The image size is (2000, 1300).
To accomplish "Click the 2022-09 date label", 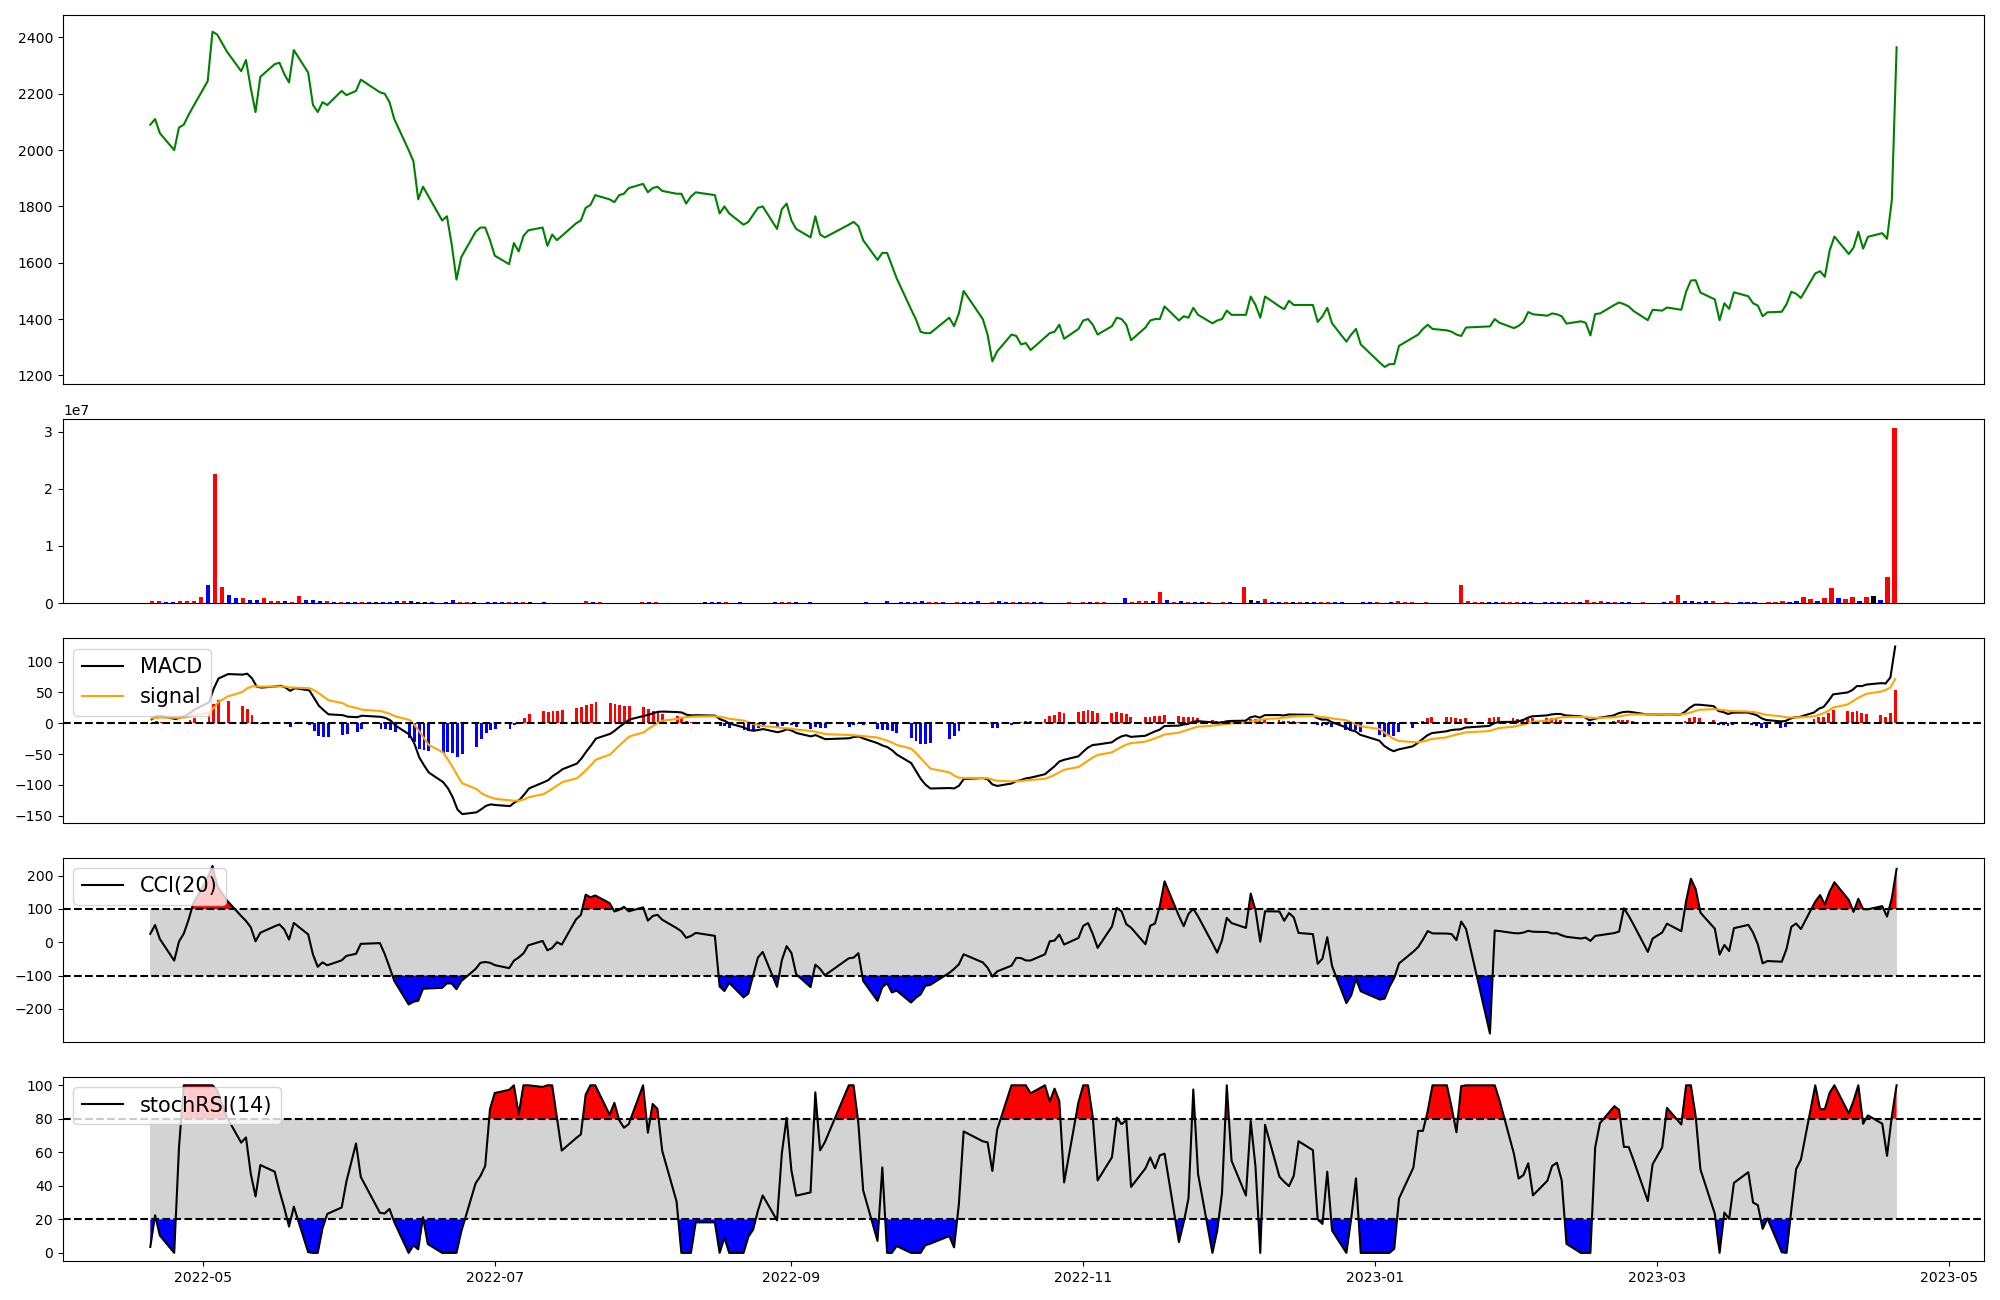I will (x=791, y=1277).
